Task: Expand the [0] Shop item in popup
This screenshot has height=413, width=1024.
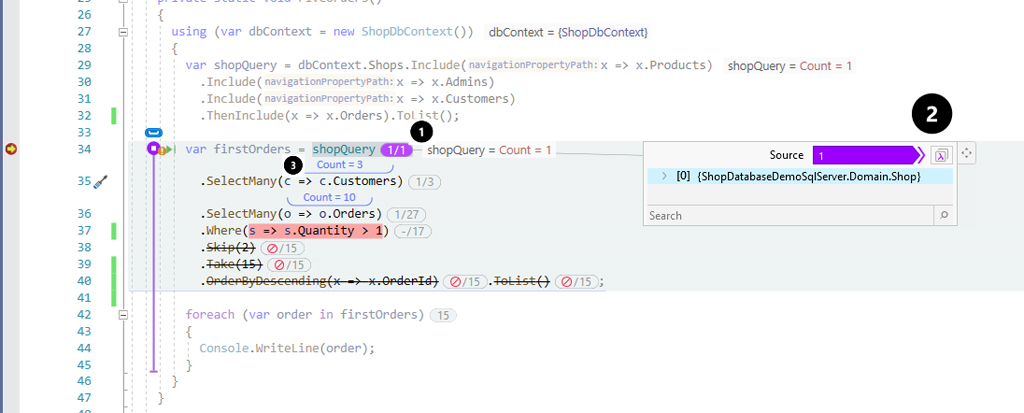Action: (664, 176)
